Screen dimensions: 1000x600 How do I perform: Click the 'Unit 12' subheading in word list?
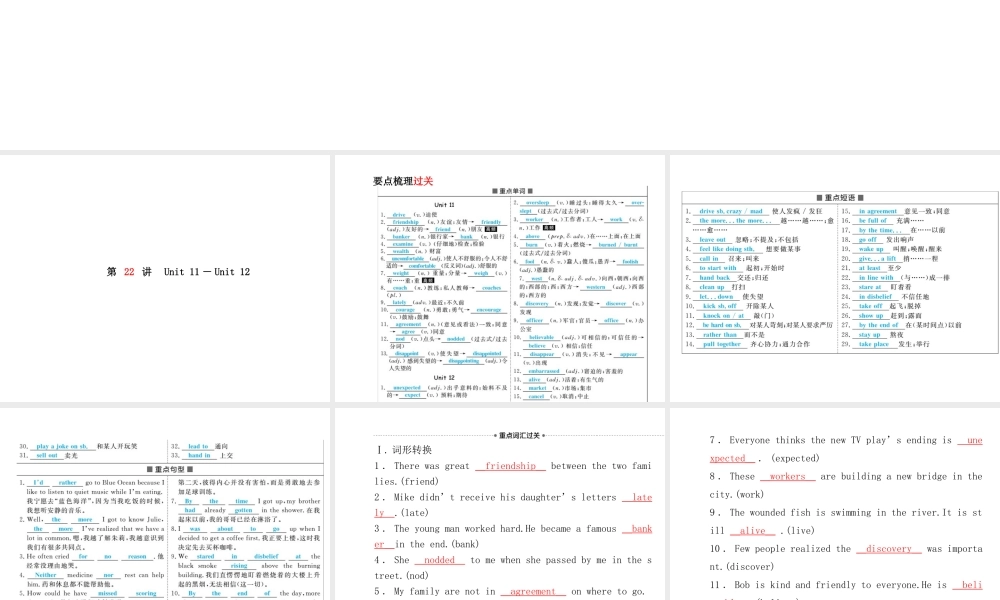coord(445,377)
